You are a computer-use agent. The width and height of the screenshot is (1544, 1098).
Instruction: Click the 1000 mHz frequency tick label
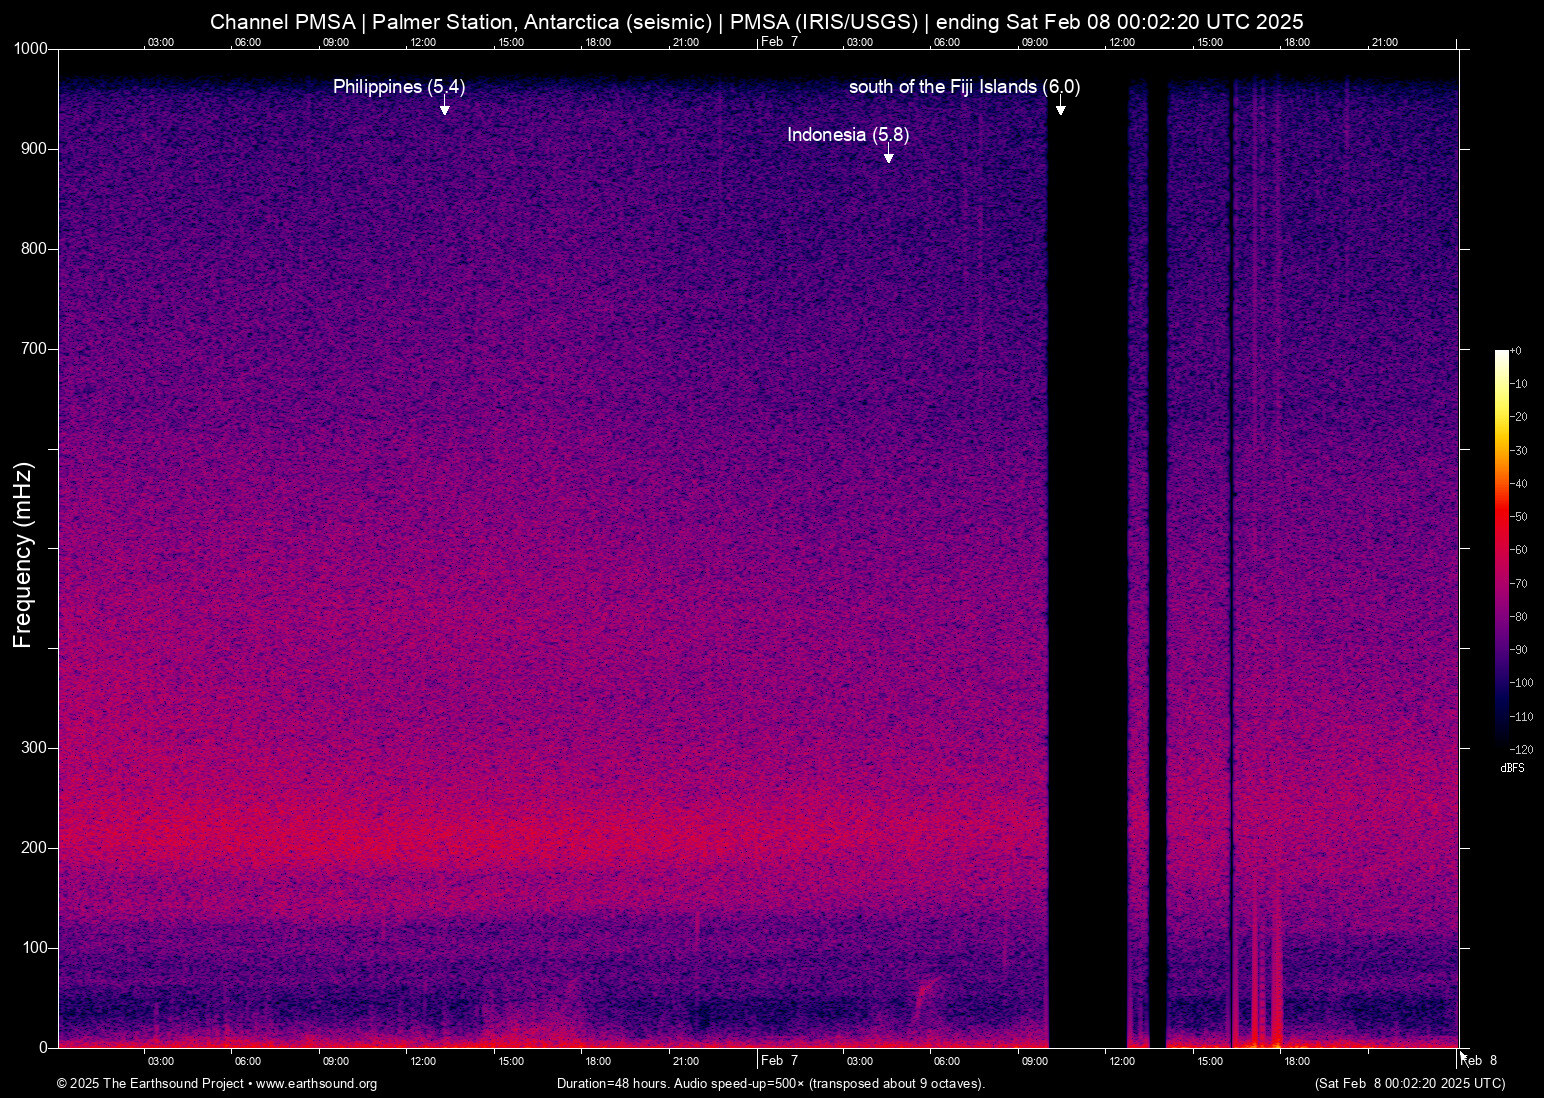(30, 48)
